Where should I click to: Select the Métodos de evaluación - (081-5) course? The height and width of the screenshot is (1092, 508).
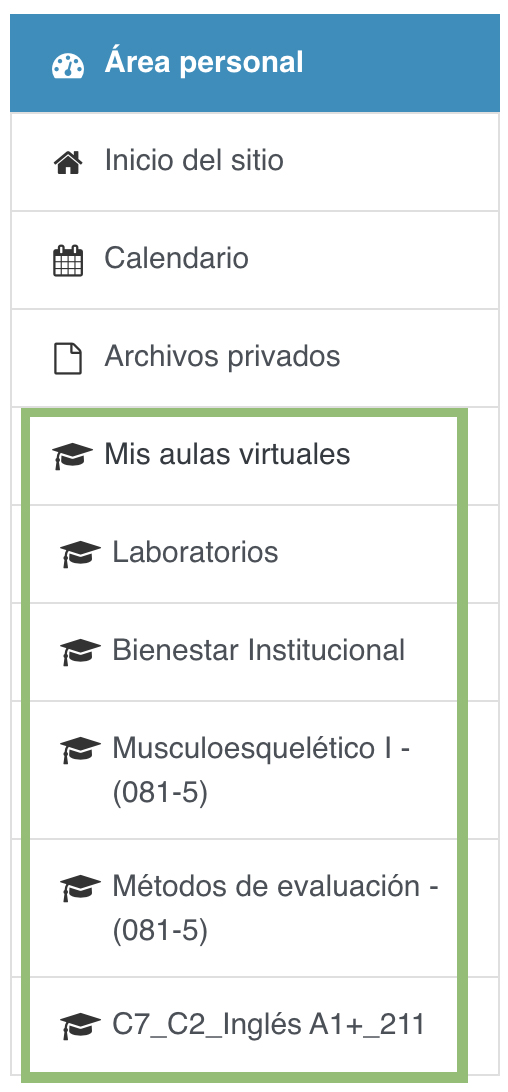(x=243, y=908)
